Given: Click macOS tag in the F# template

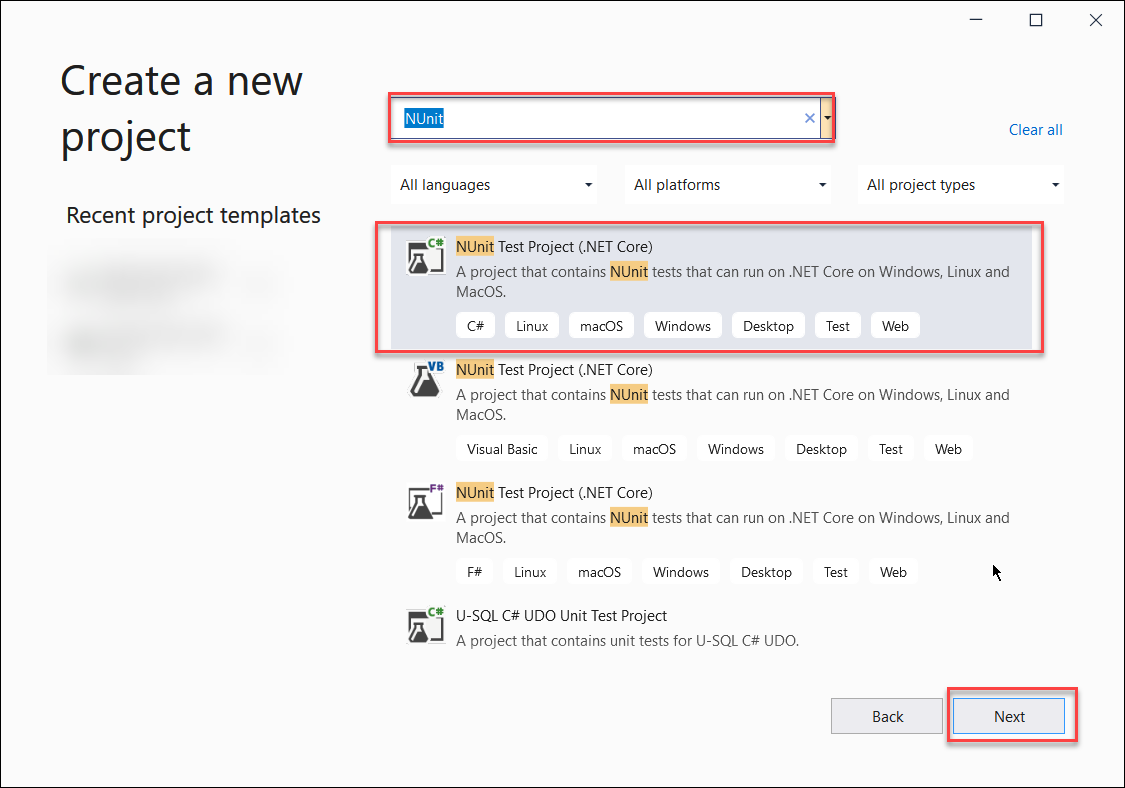Looking at the screenshot, I should (x=600, y=572).
